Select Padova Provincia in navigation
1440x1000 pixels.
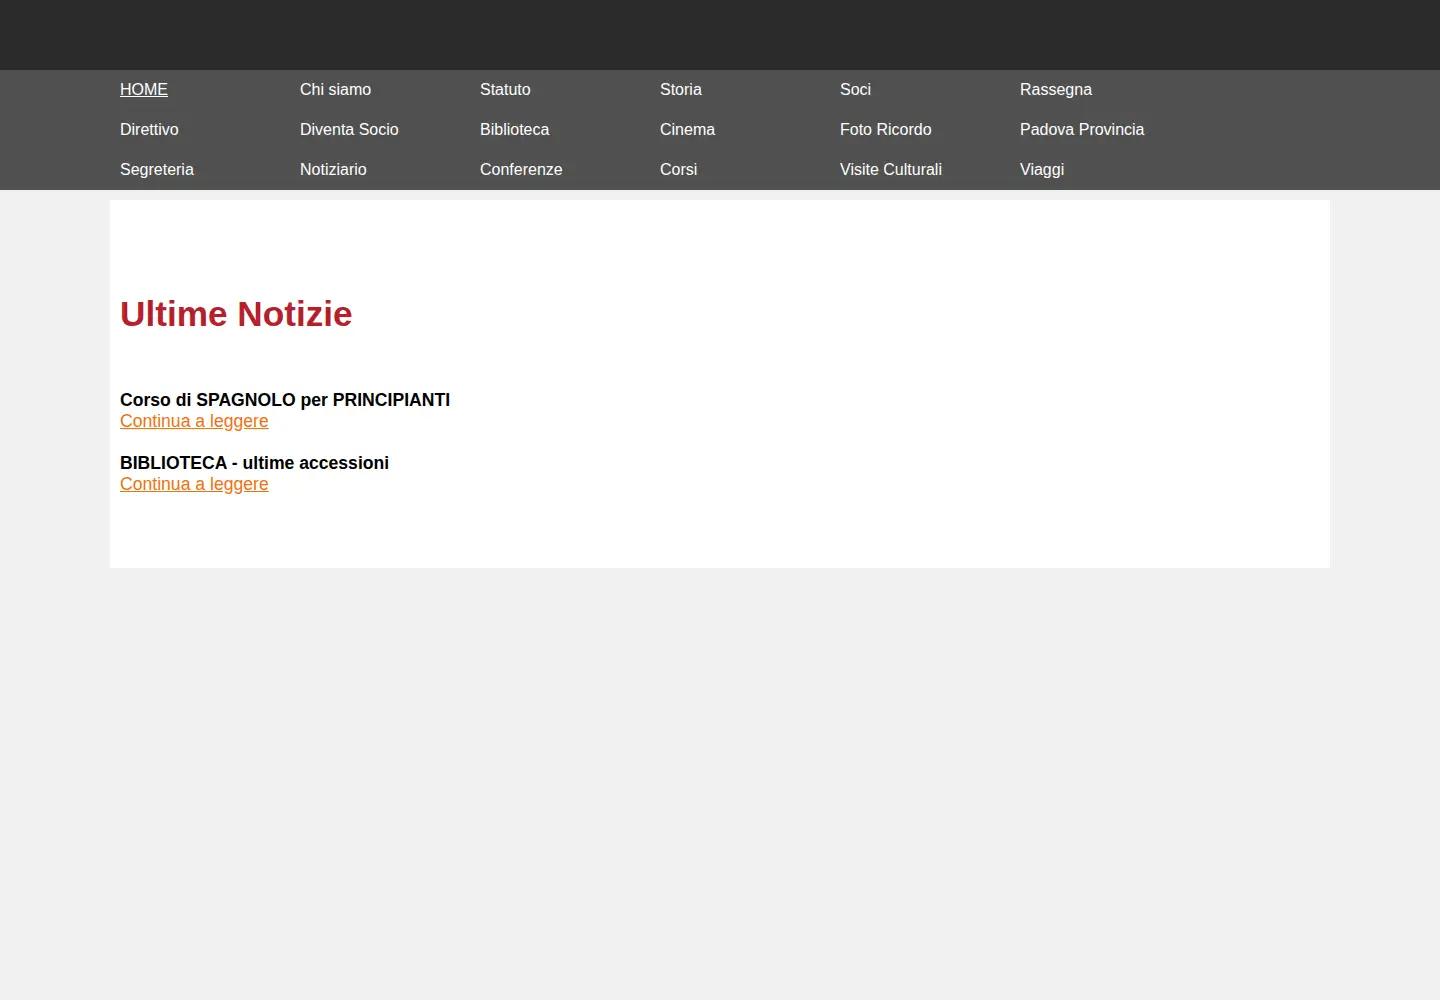tap(1082, 129)
